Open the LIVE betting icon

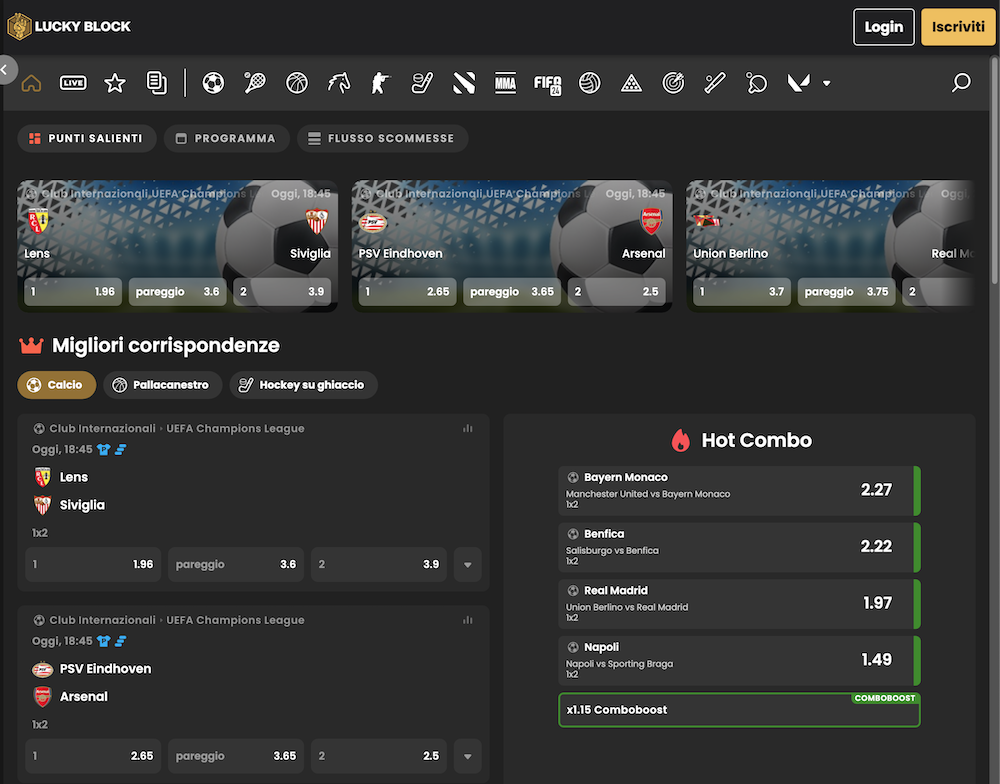tap(73, 83)
